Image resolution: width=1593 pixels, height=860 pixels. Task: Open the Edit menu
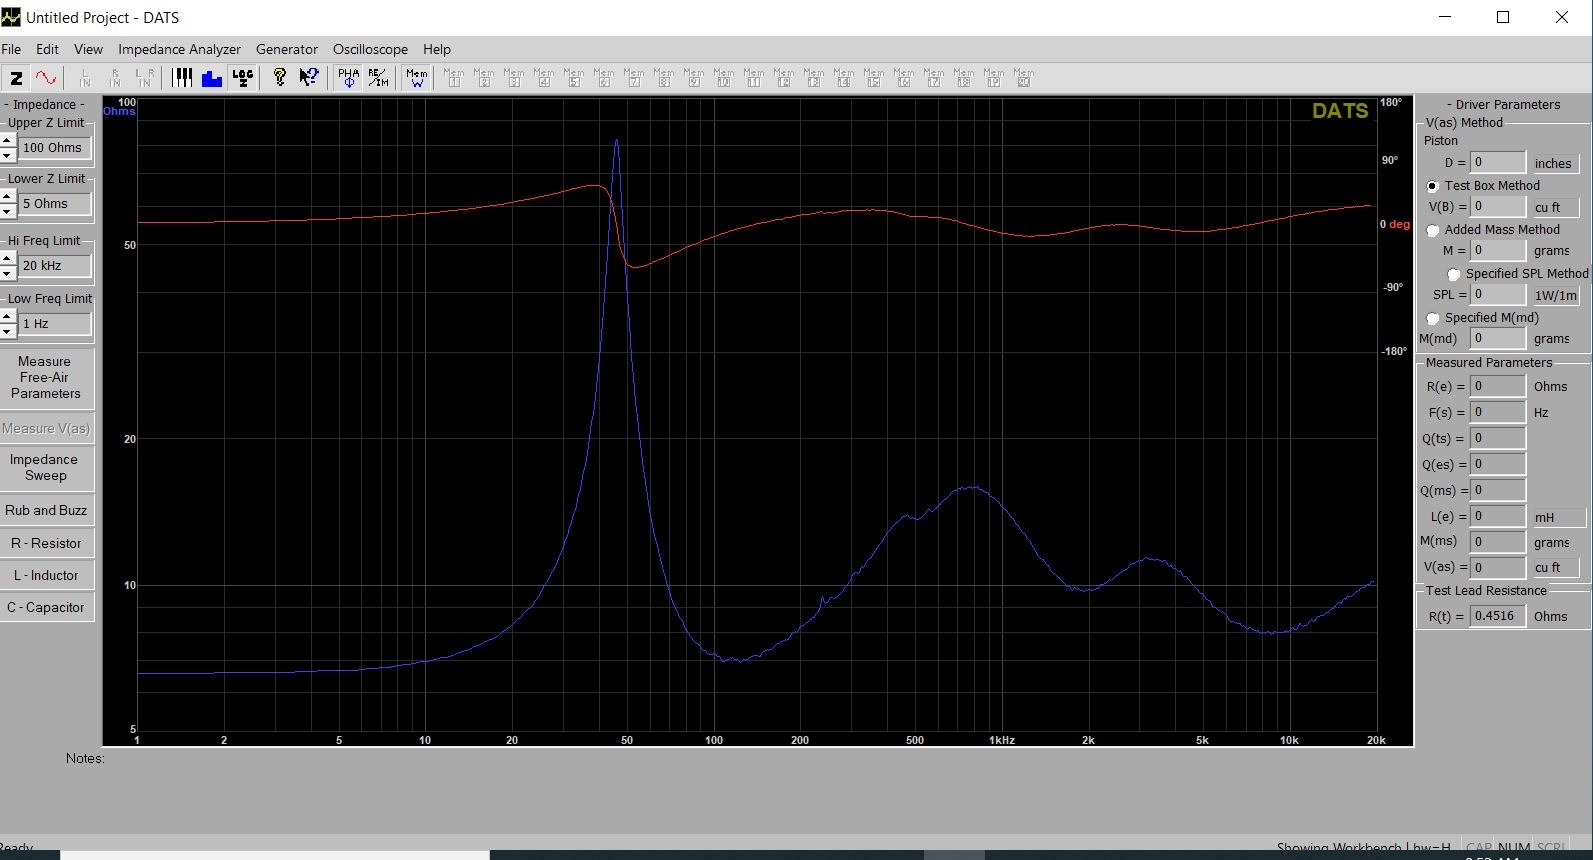click(47, 49)
